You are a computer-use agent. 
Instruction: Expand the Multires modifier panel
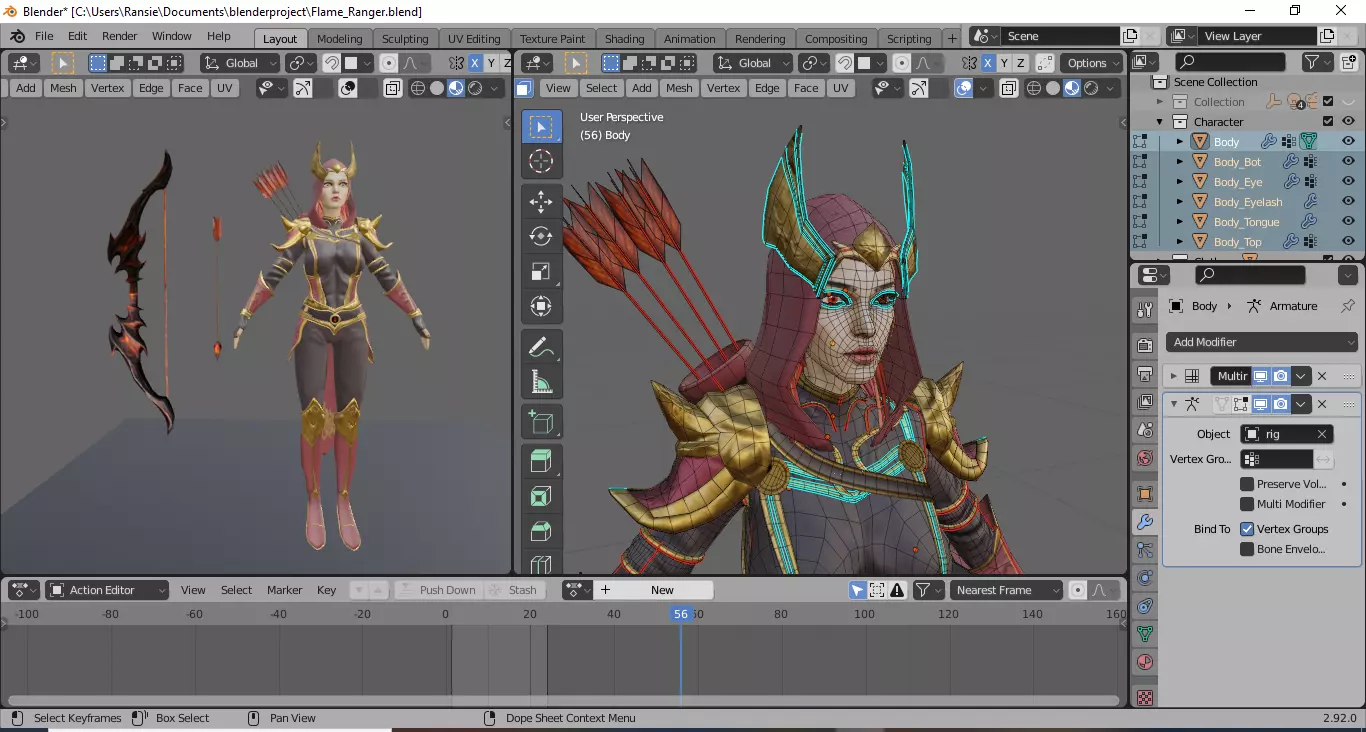coord(1174,376)
